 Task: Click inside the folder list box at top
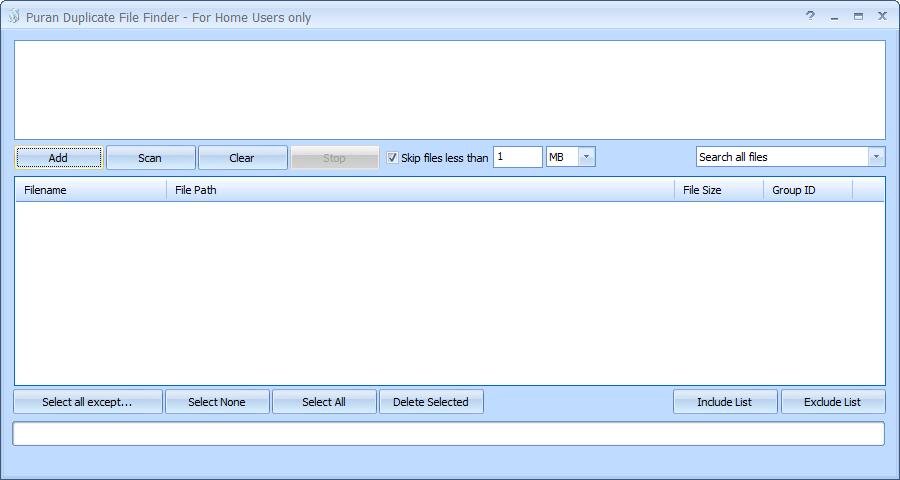click(450, 90)
